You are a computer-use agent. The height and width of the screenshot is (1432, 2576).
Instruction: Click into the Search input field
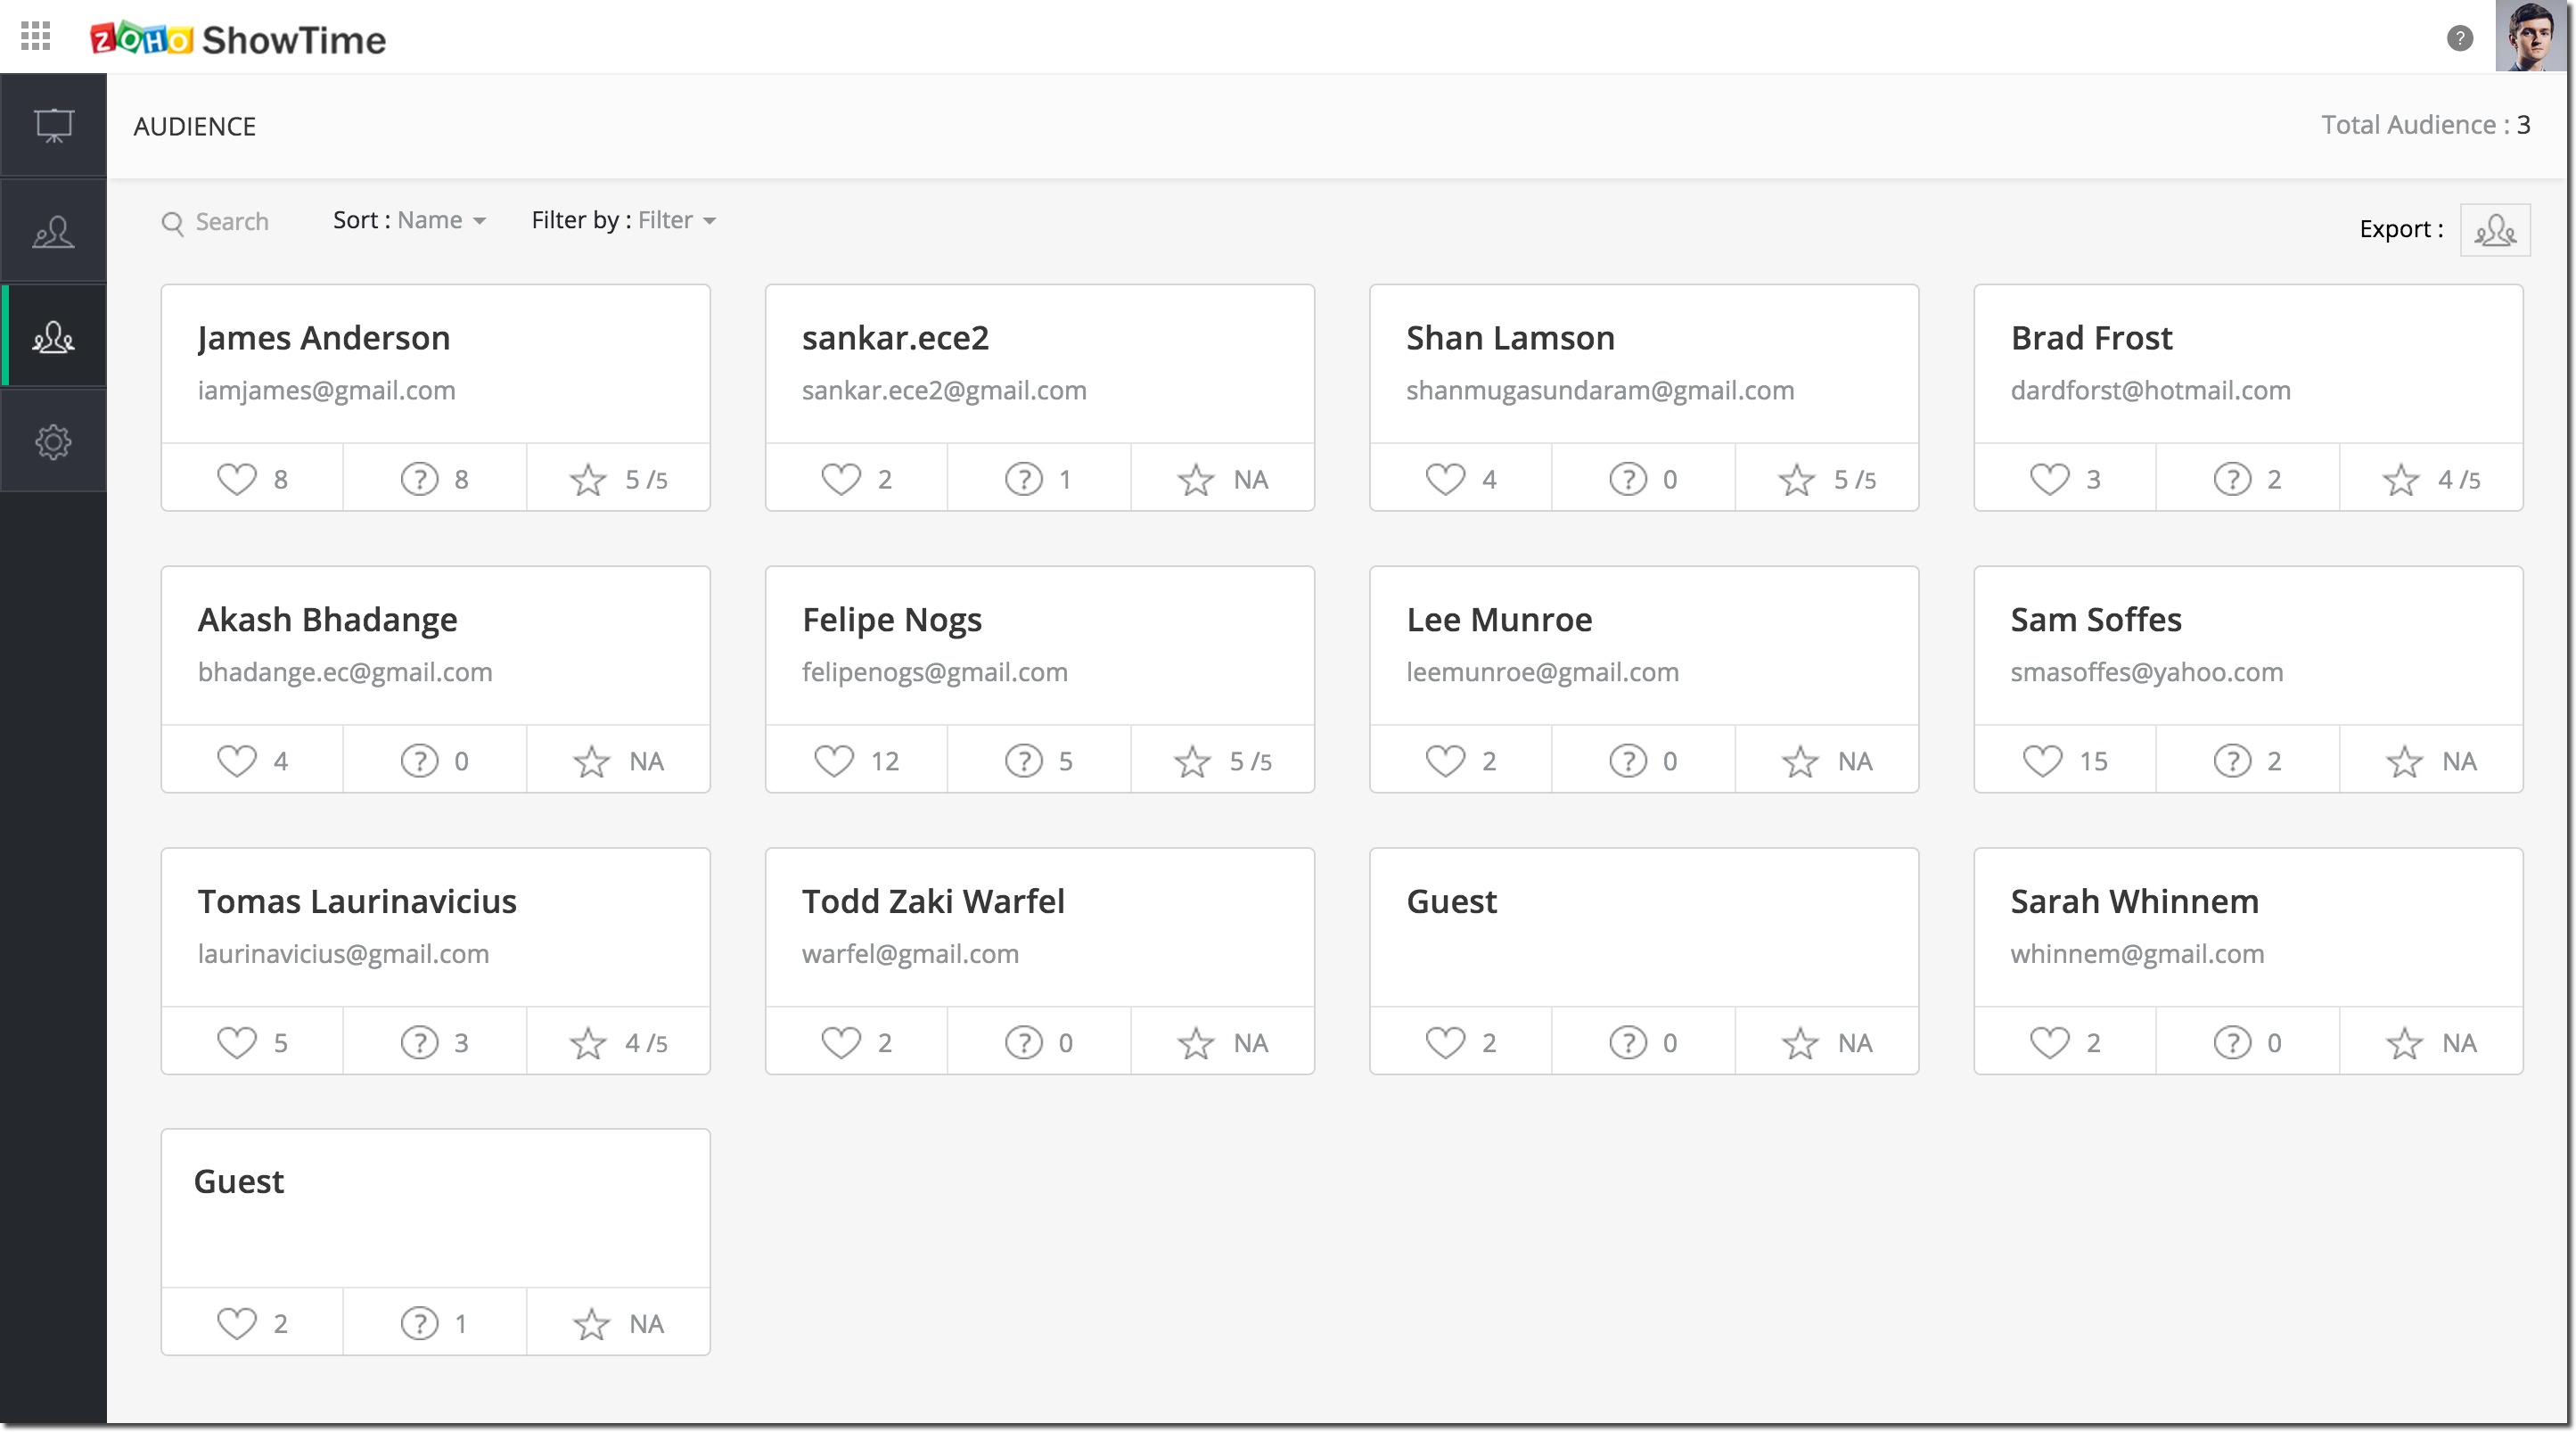232,222
